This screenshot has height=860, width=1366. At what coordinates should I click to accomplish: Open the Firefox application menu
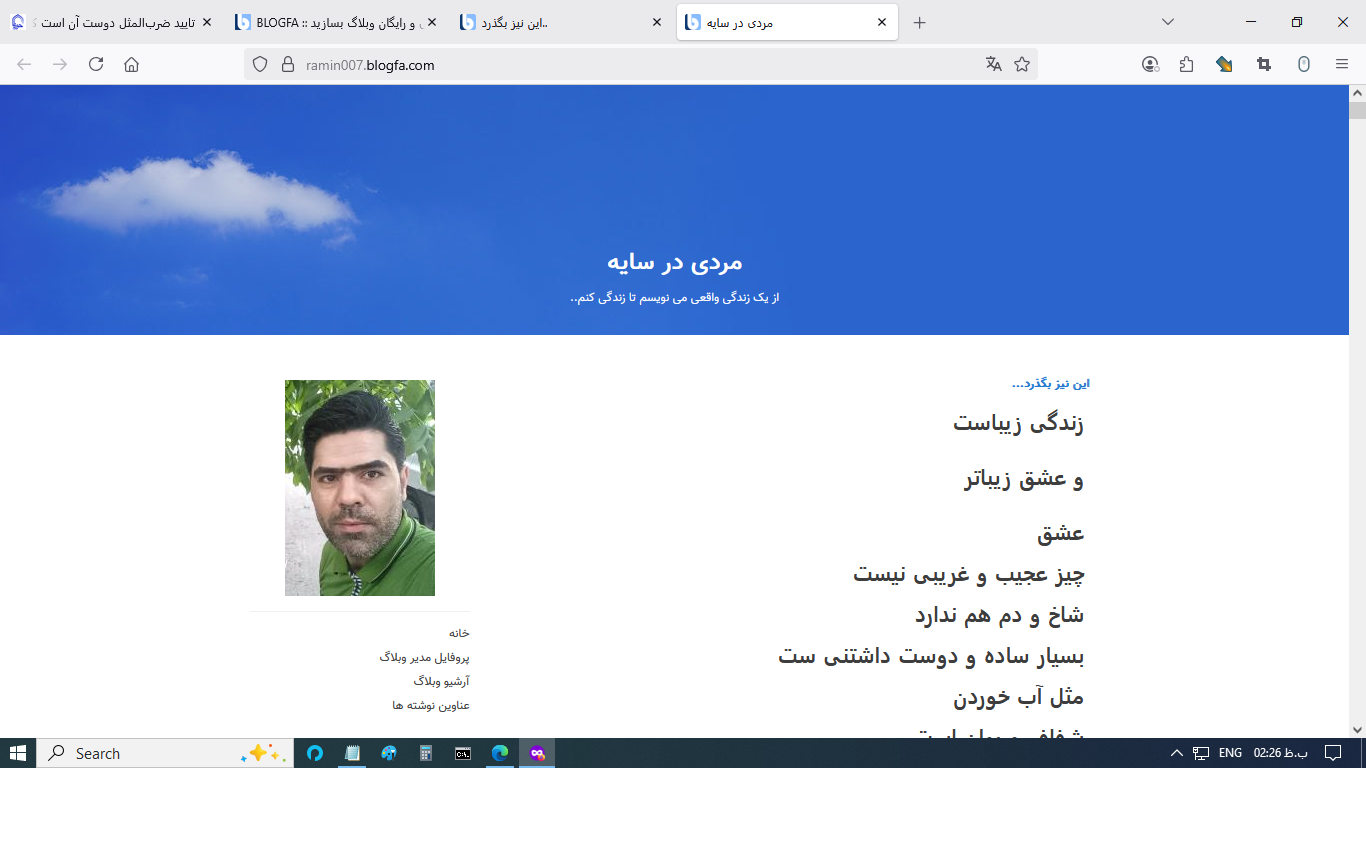pos(1342,64)
